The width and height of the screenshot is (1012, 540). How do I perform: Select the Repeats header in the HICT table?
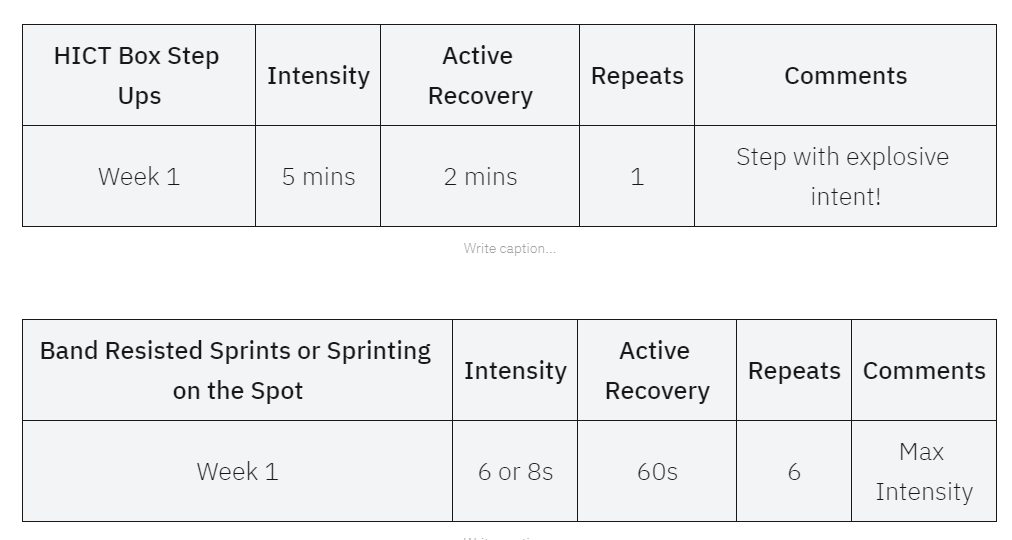[x=637, y=76]
